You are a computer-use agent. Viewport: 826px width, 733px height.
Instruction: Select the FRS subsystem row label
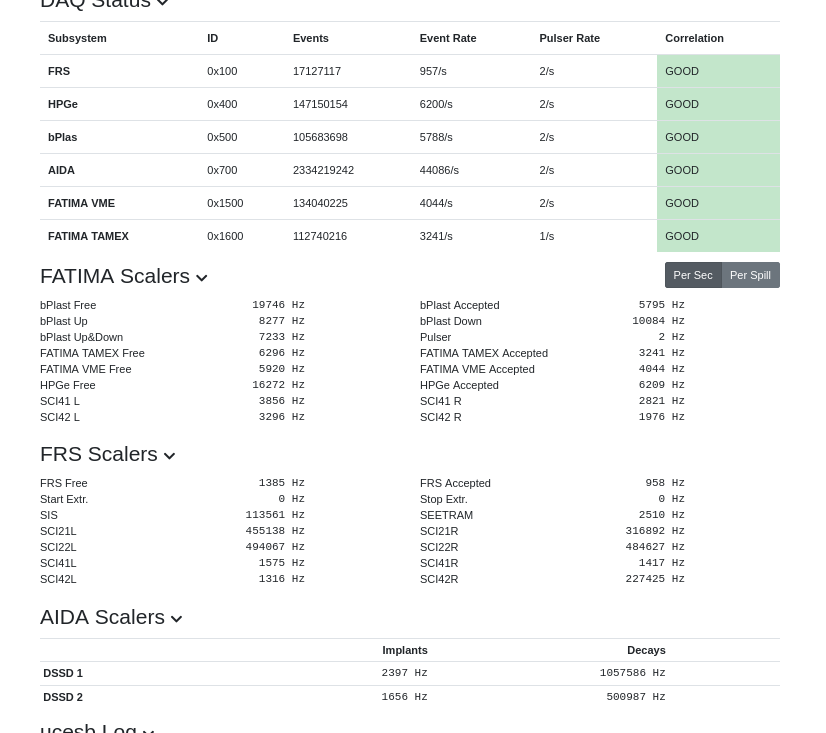tap(59, 71)
